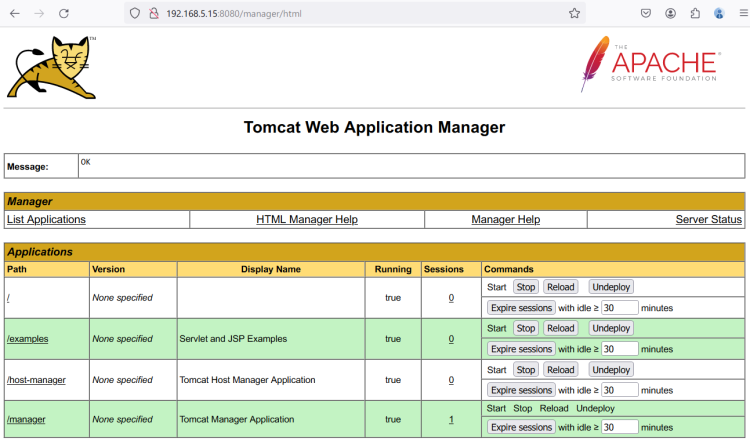Screen dimensions: 750x445
Task: Stop the root / application
Action: tap(526, 287)
